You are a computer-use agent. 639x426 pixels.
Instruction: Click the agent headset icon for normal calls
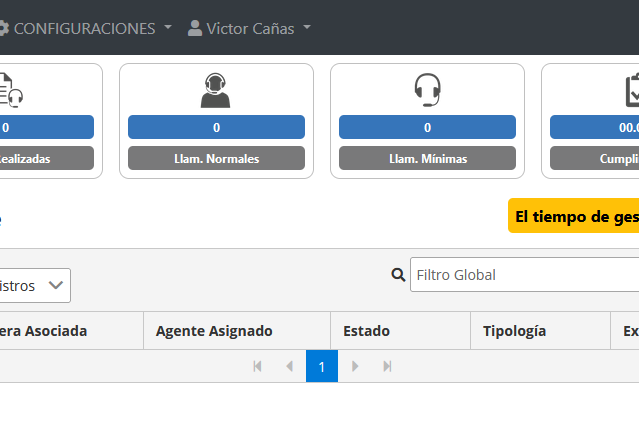216,91
